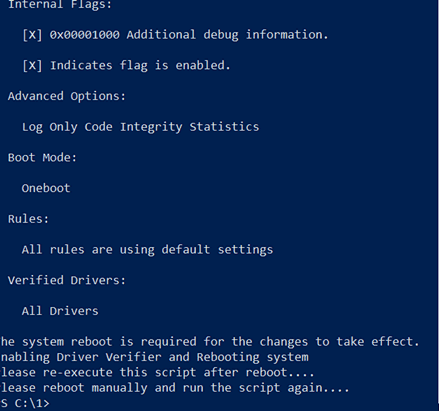Viewport: 439px width, 411px height.
Task: Click the Advanced Options heading
Action: click(x=67, y=96)
